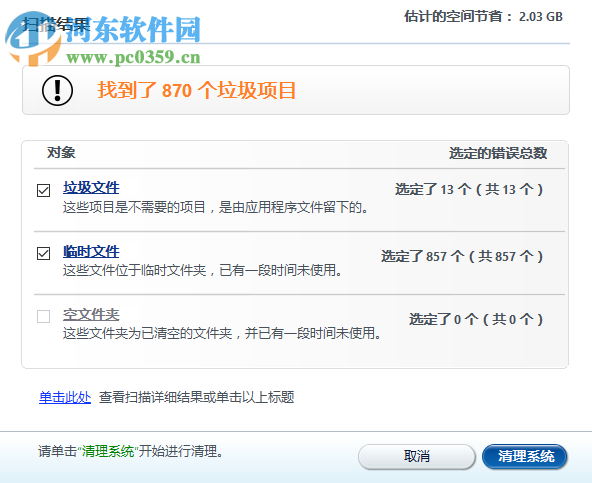Click the 选定的错误总数 column header
The height and width of the screenshot is (483, 592).
(x=498, y=153)
